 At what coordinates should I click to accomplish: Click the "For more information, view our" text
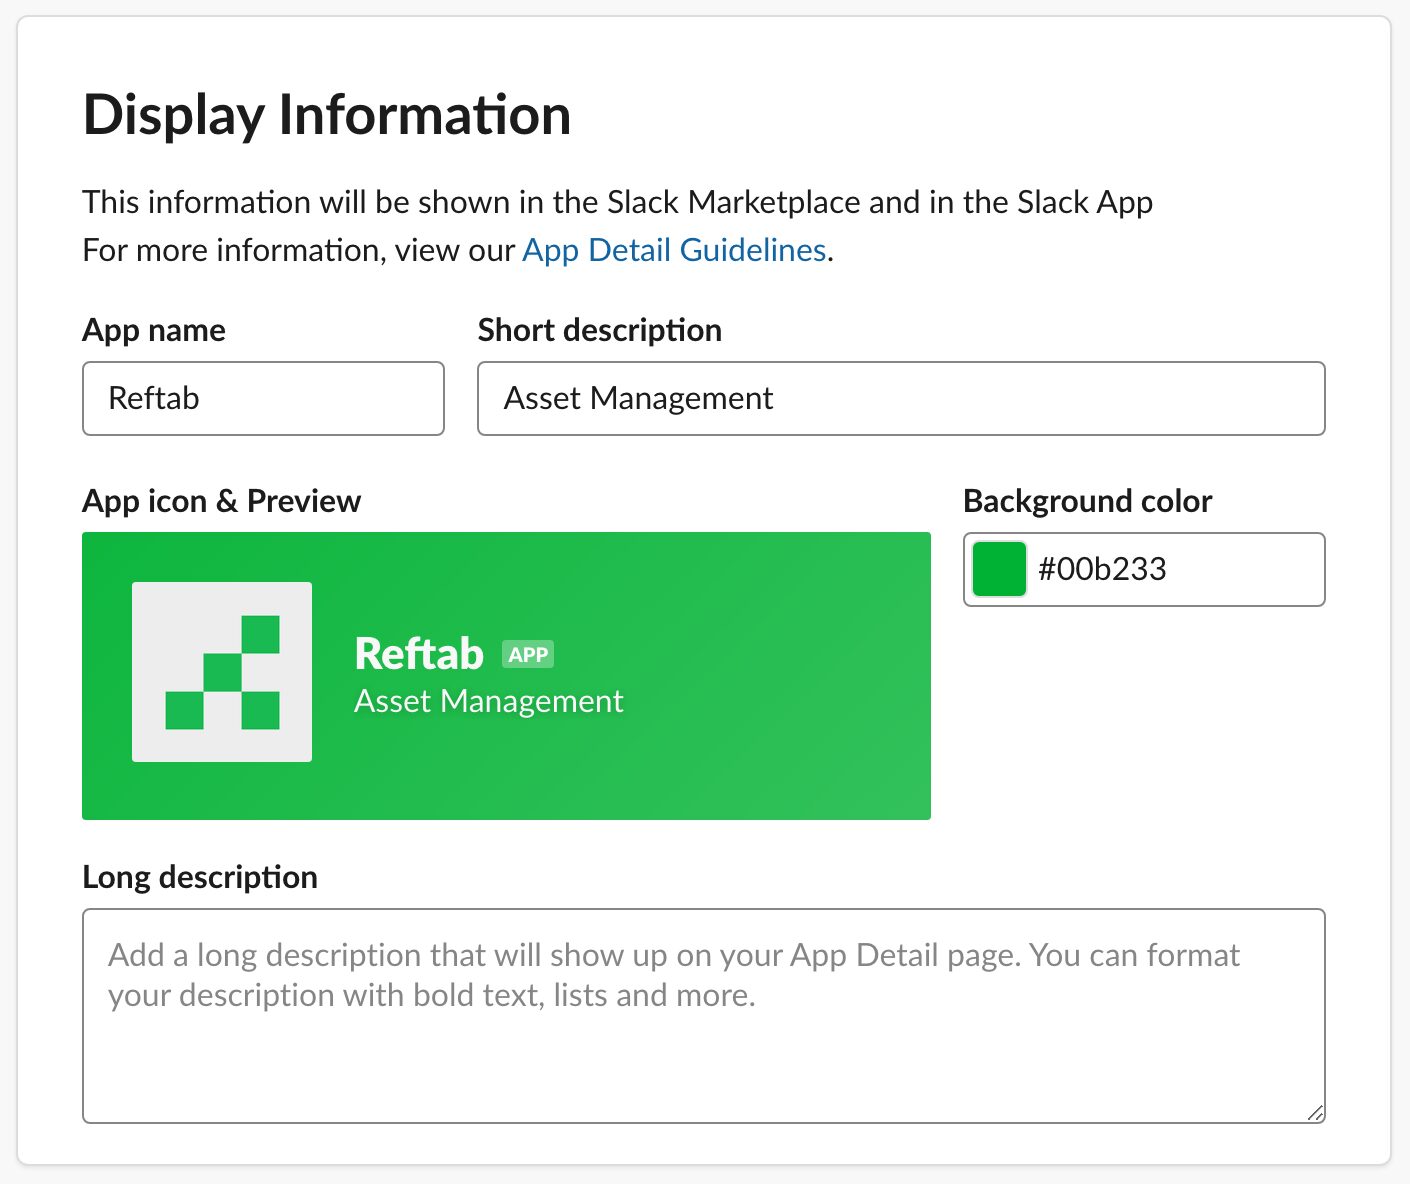pos(298,250)
